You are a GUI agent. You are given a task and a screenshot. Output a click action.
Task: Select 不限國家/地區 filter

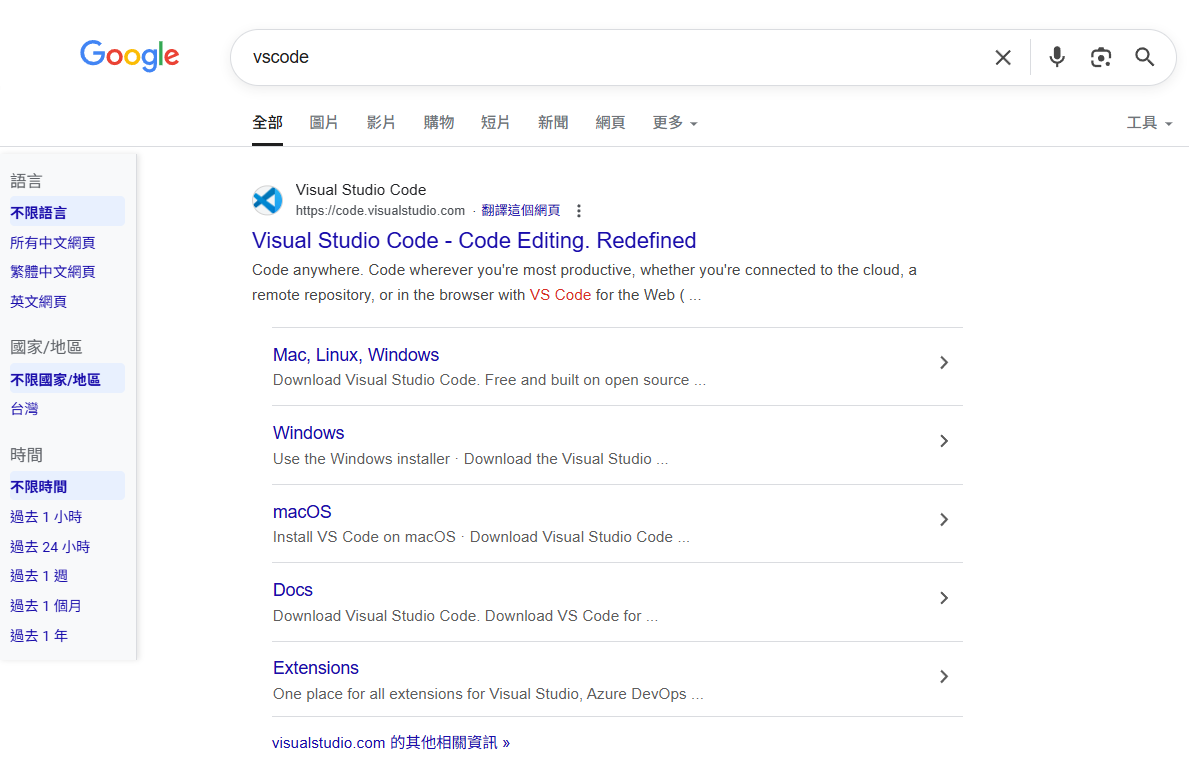[67, 380]
